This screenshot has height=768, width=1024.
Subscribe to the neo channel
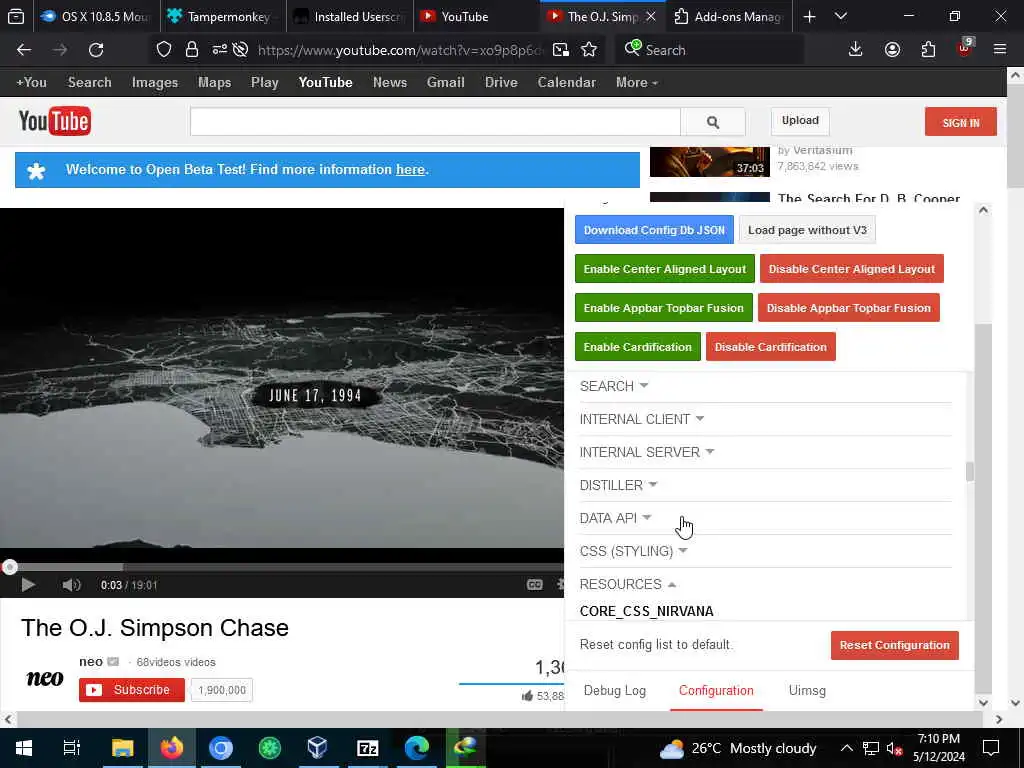[x=132, y=690]
